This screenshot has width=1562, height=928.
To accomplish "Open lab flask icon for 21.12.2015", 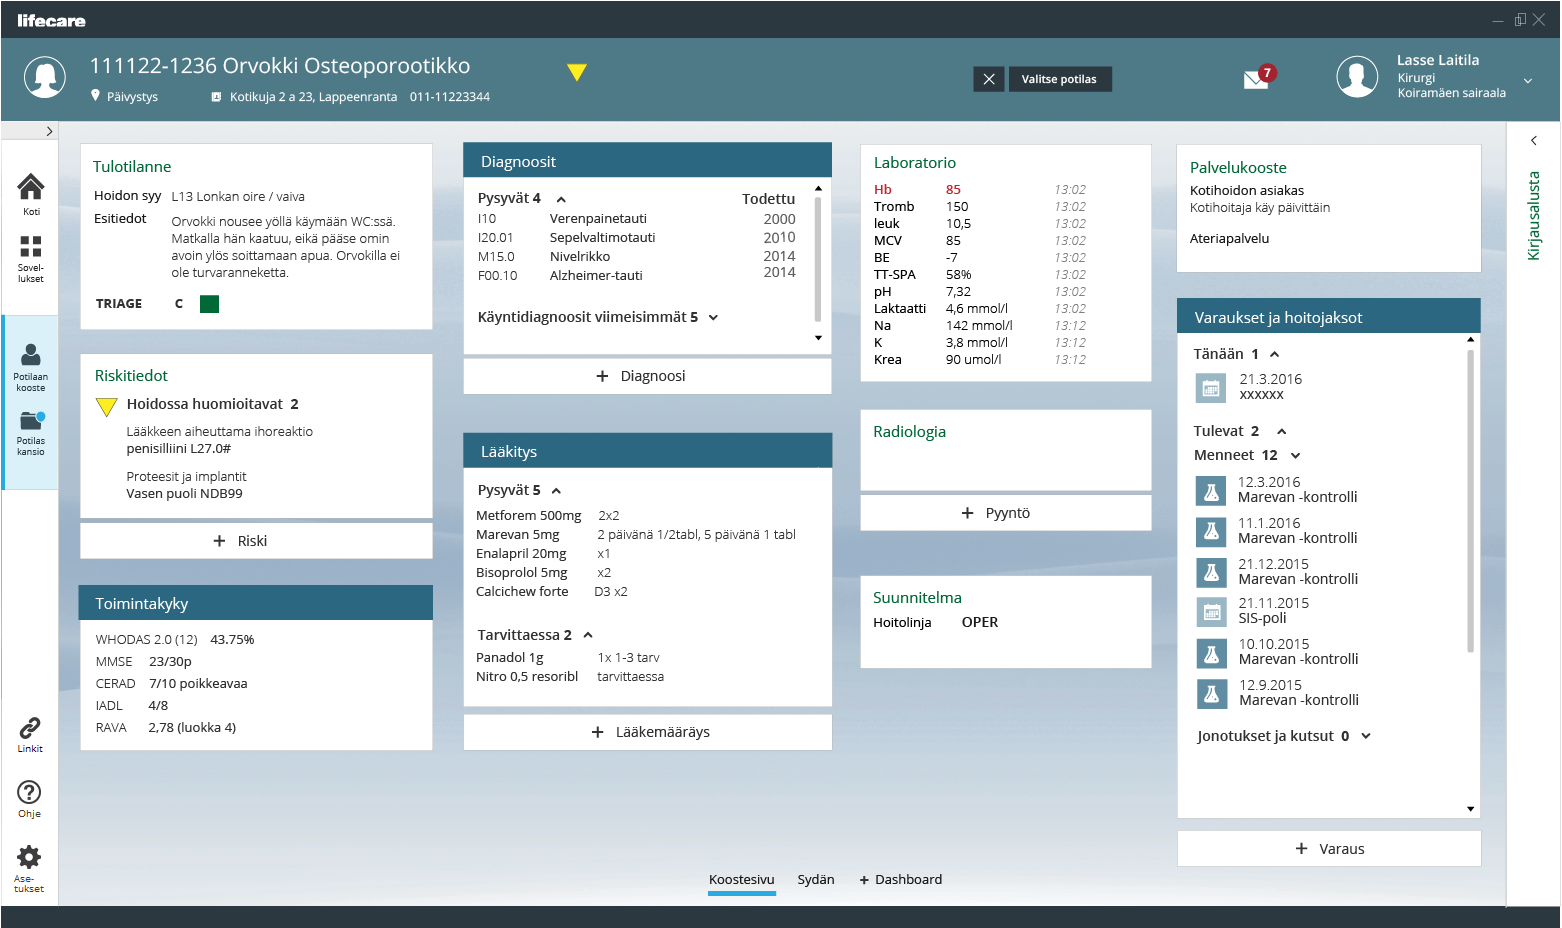I will (x=1211, y=573).
